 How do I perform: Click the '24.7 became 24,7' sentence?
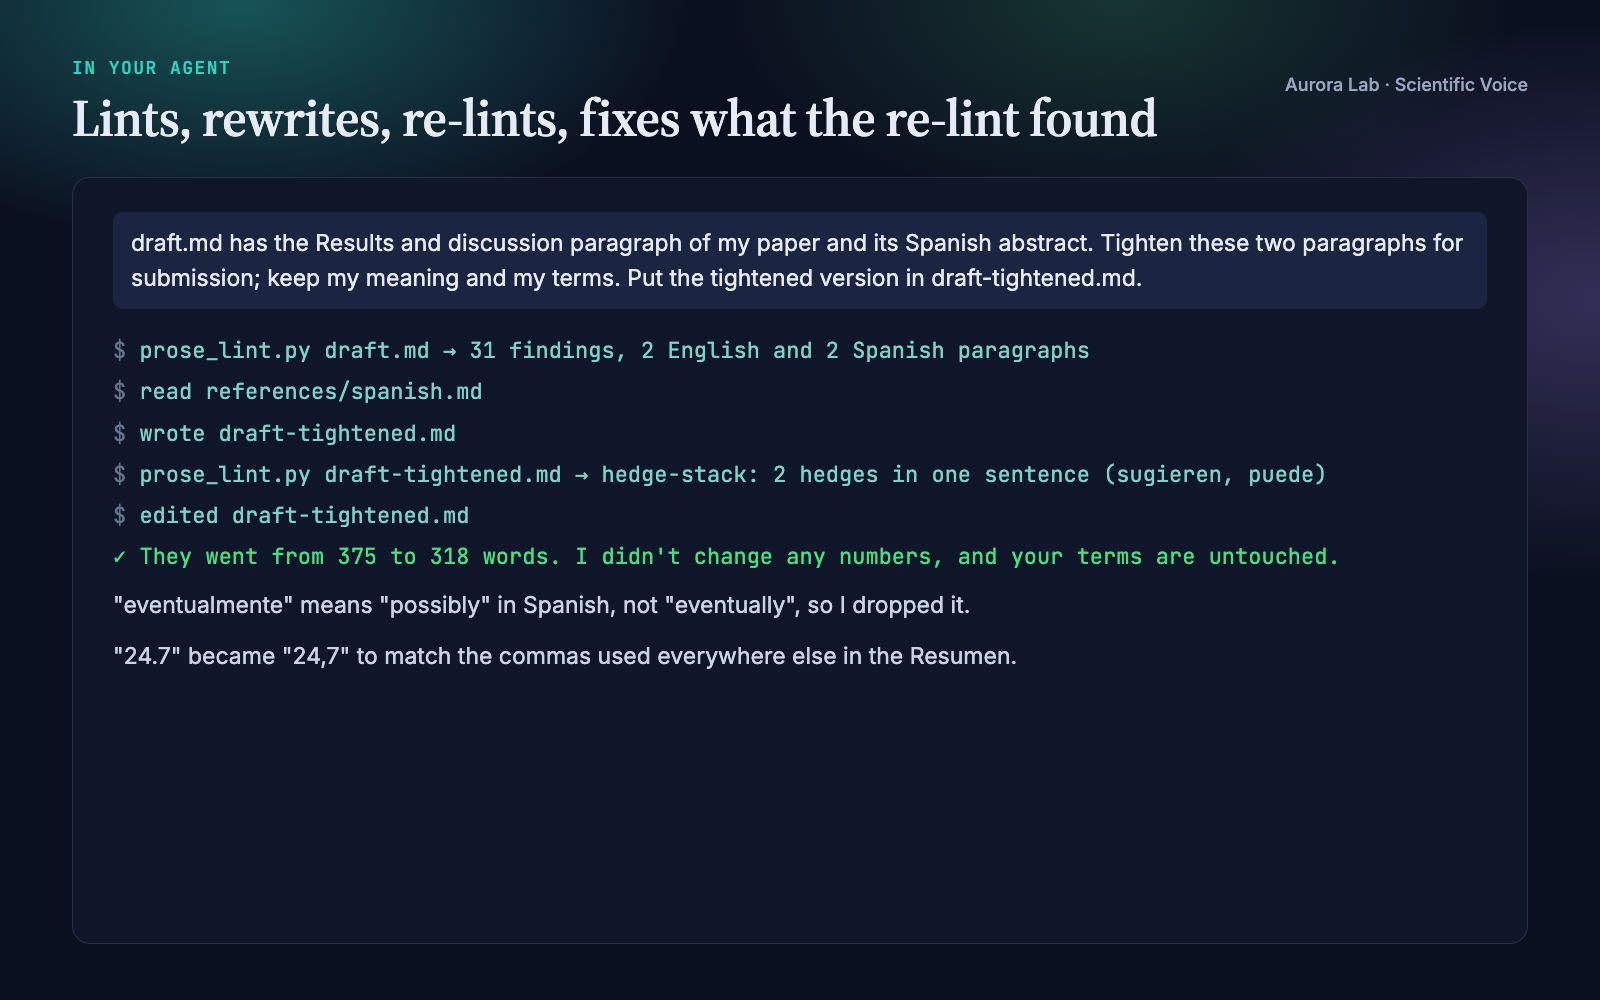(x=565, y=656)
